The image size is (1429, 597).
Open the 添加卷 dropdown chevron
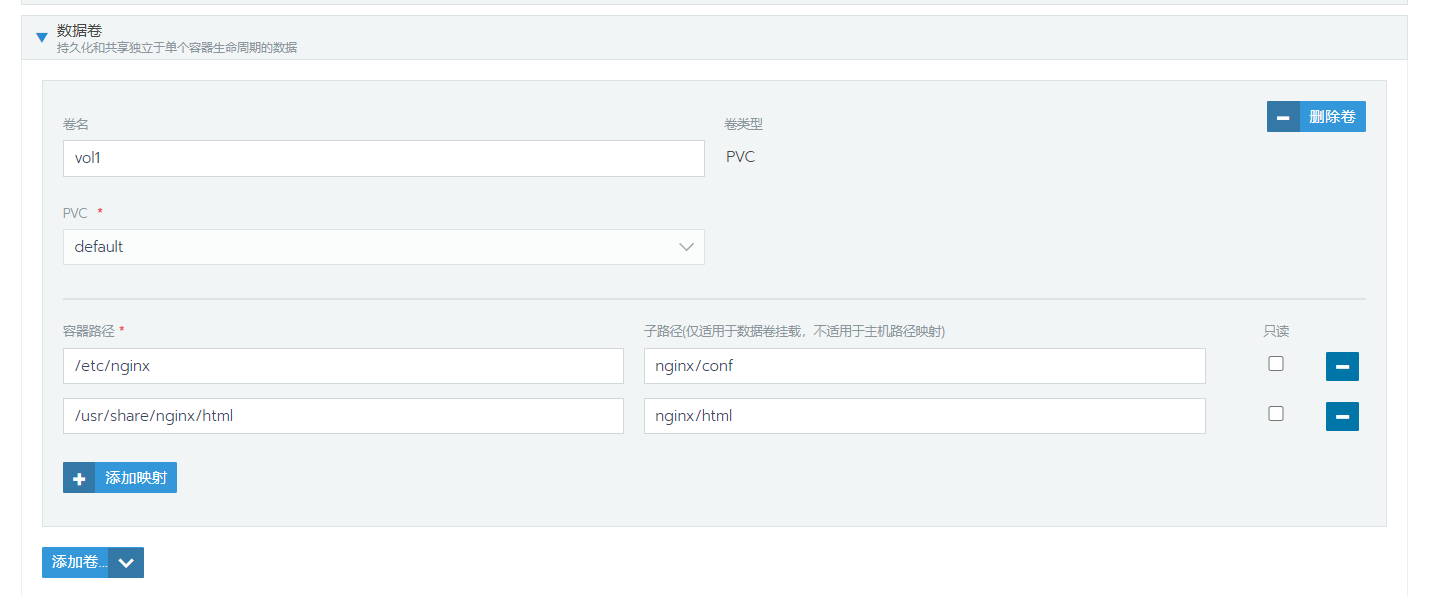pos(126,562)
